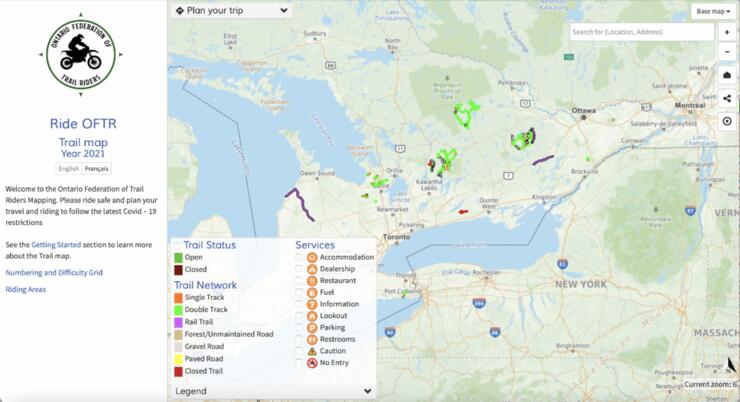Click the Single Track orange color swatch

coord(178,298)
